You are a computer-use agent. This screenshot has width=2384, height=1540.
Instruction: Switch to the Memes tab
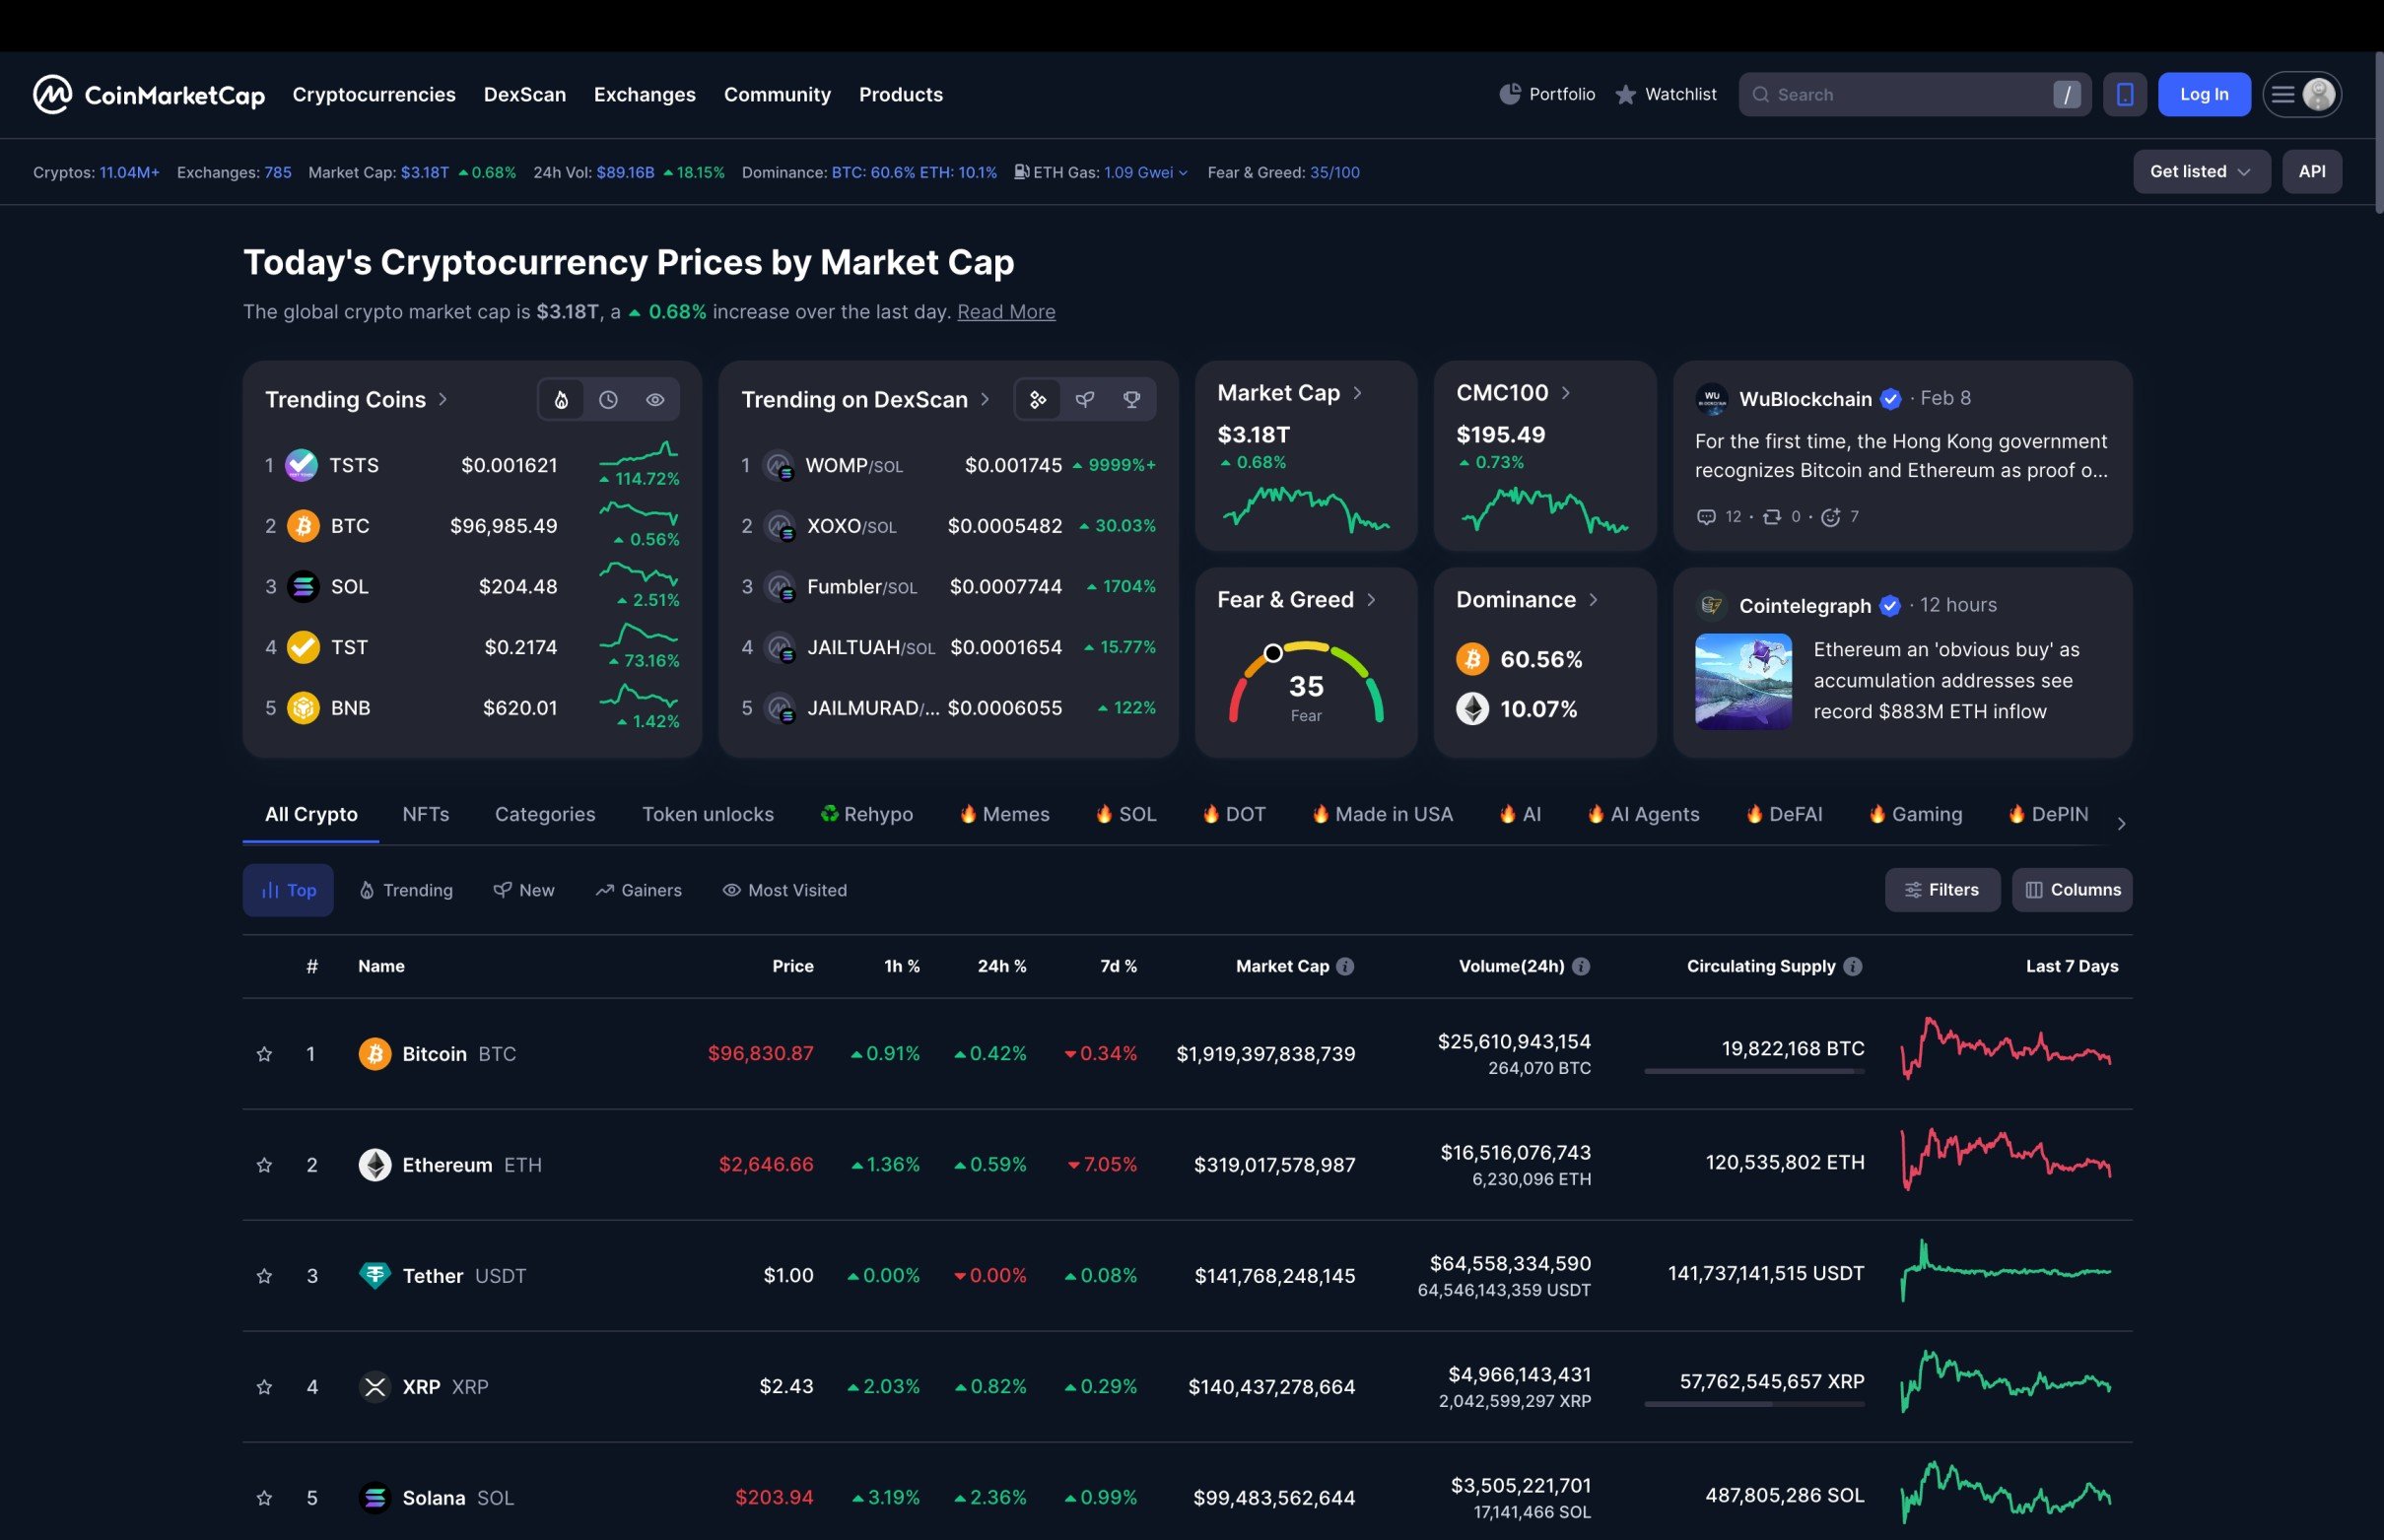(x=1004, y=814)
